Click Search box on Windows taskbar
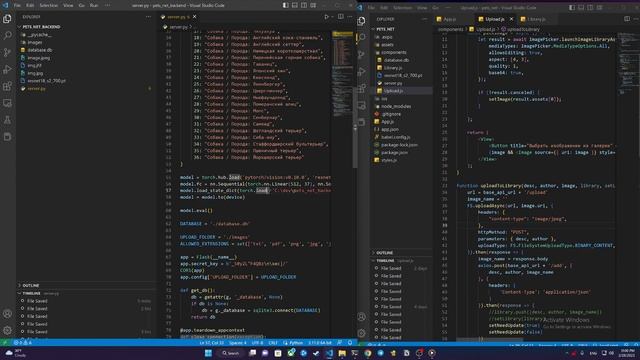The width and height of the screenshot is (640, 360). point(231,353)
